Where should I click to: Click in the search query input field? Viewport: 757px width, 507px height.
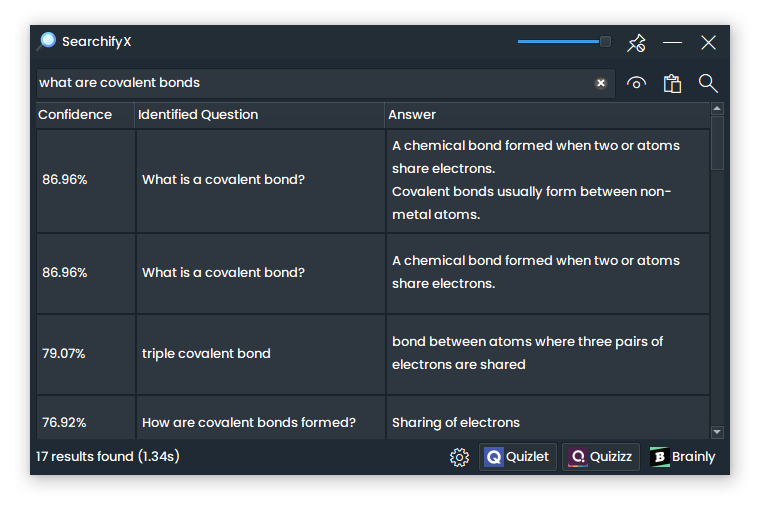click(310, 83)
